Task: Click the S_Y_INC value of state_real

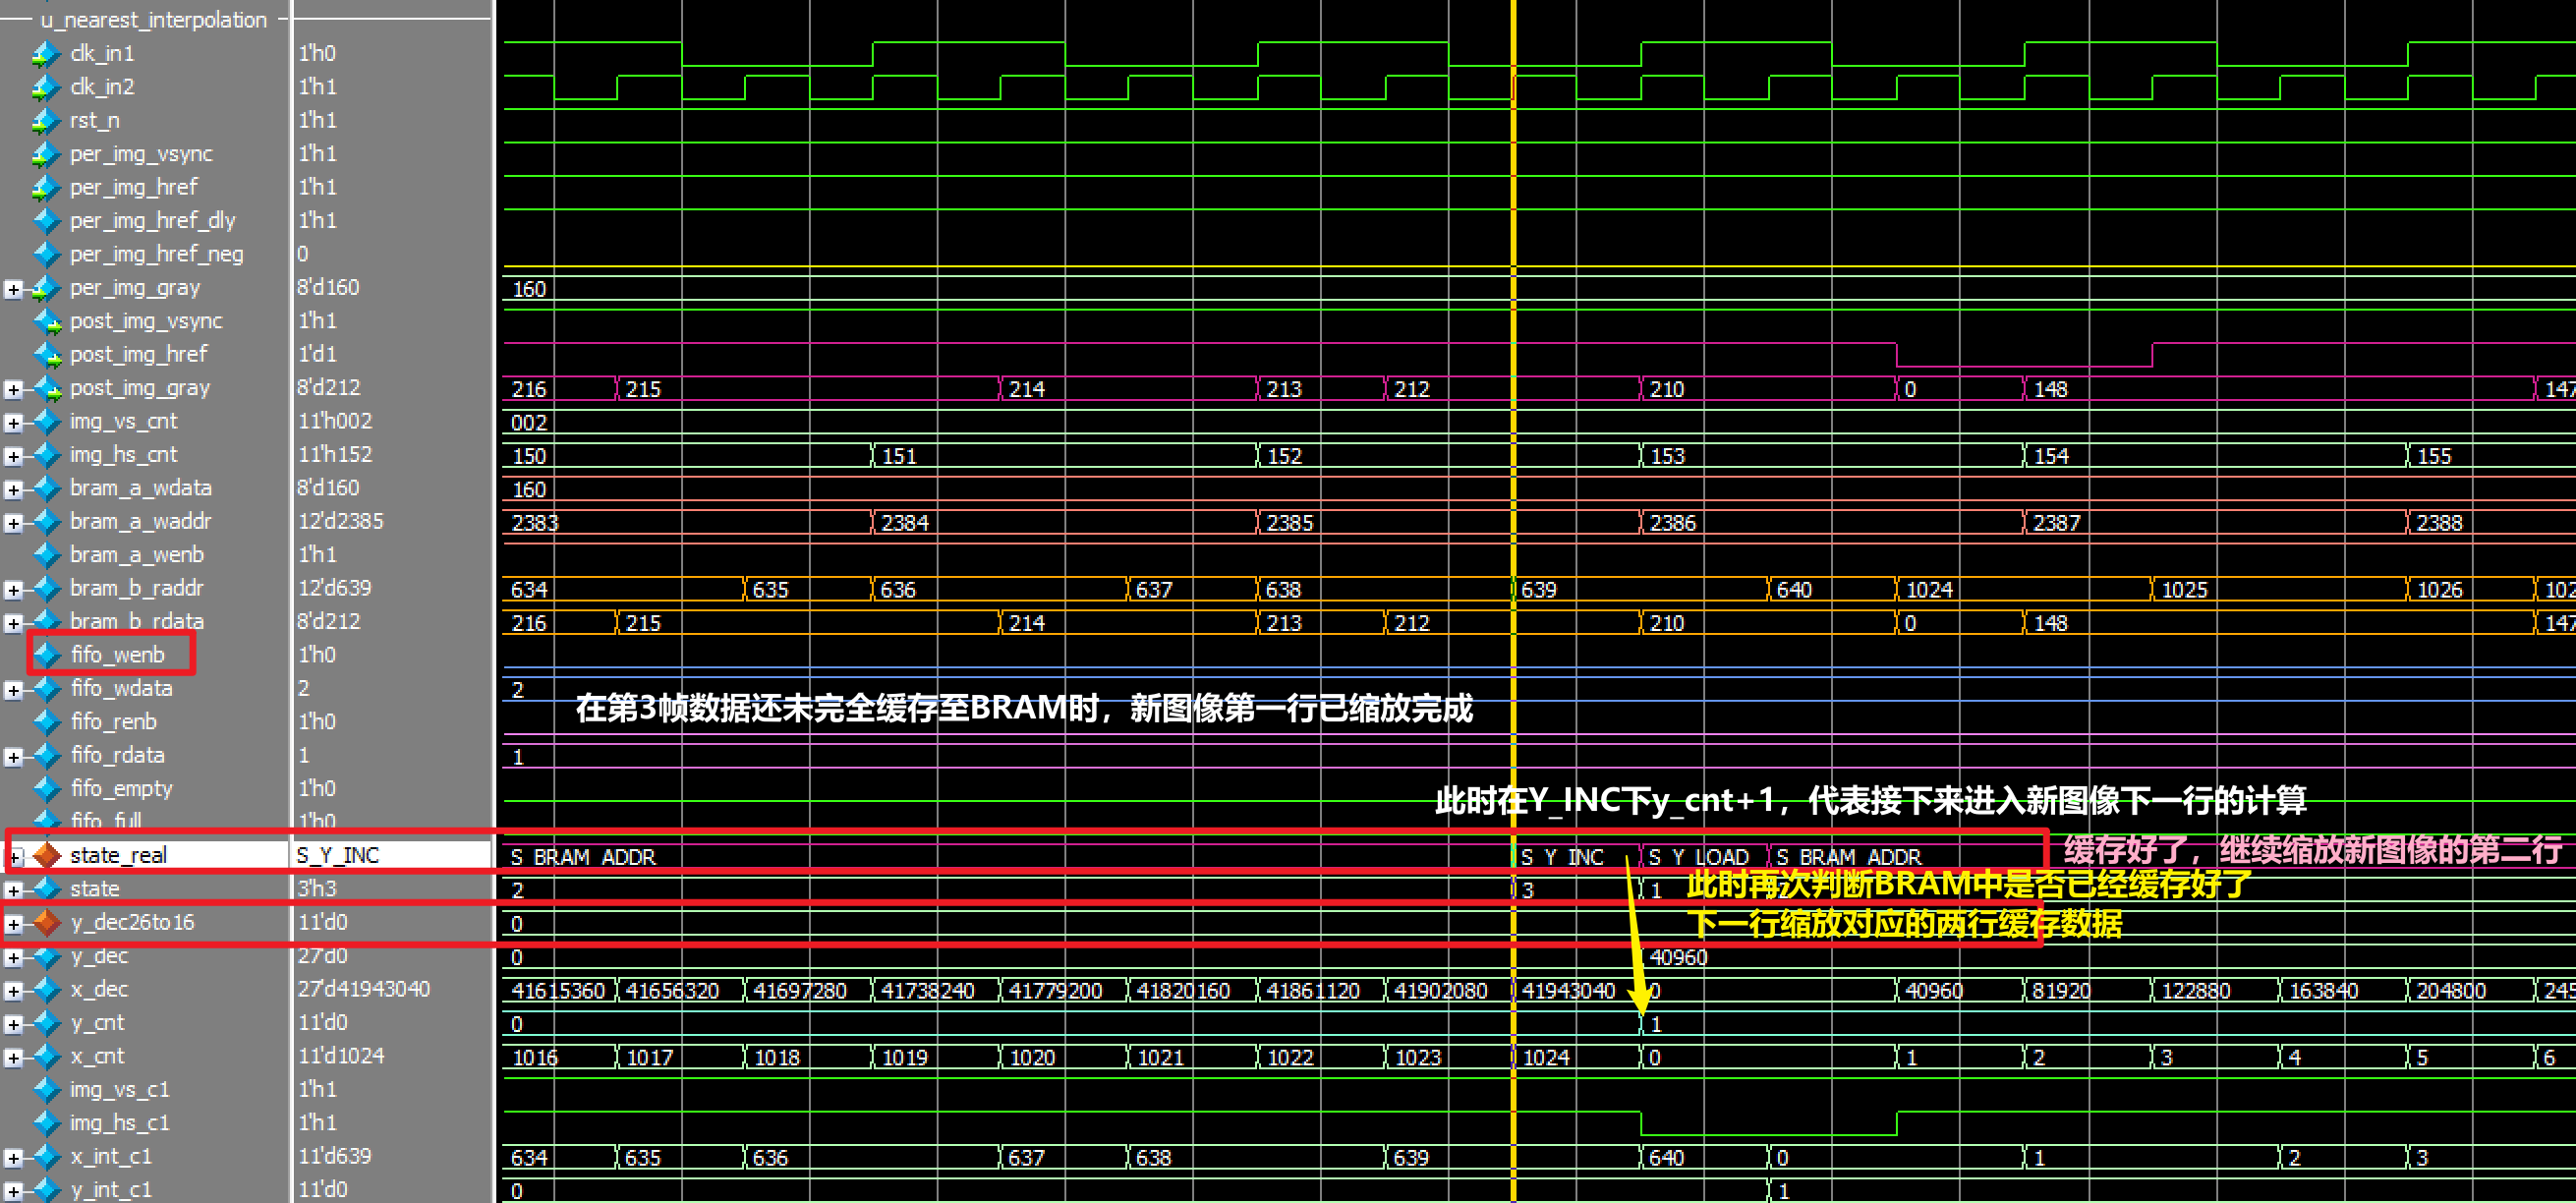Action: 338,855
